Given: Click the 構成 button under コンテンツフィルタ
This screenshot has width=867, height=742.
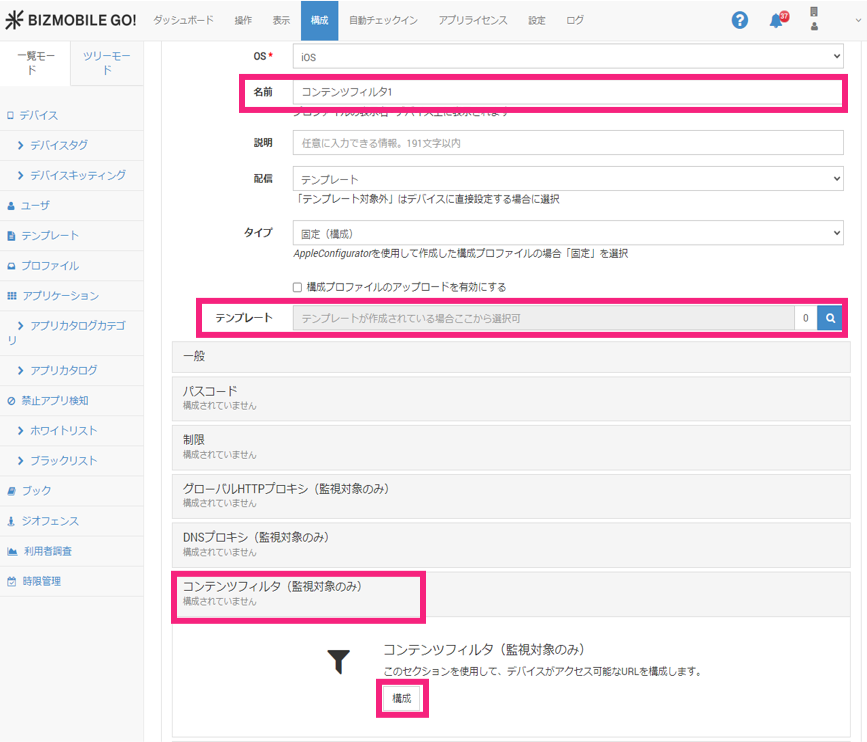Looking at the screenshot, I should (x=401, y=698).
